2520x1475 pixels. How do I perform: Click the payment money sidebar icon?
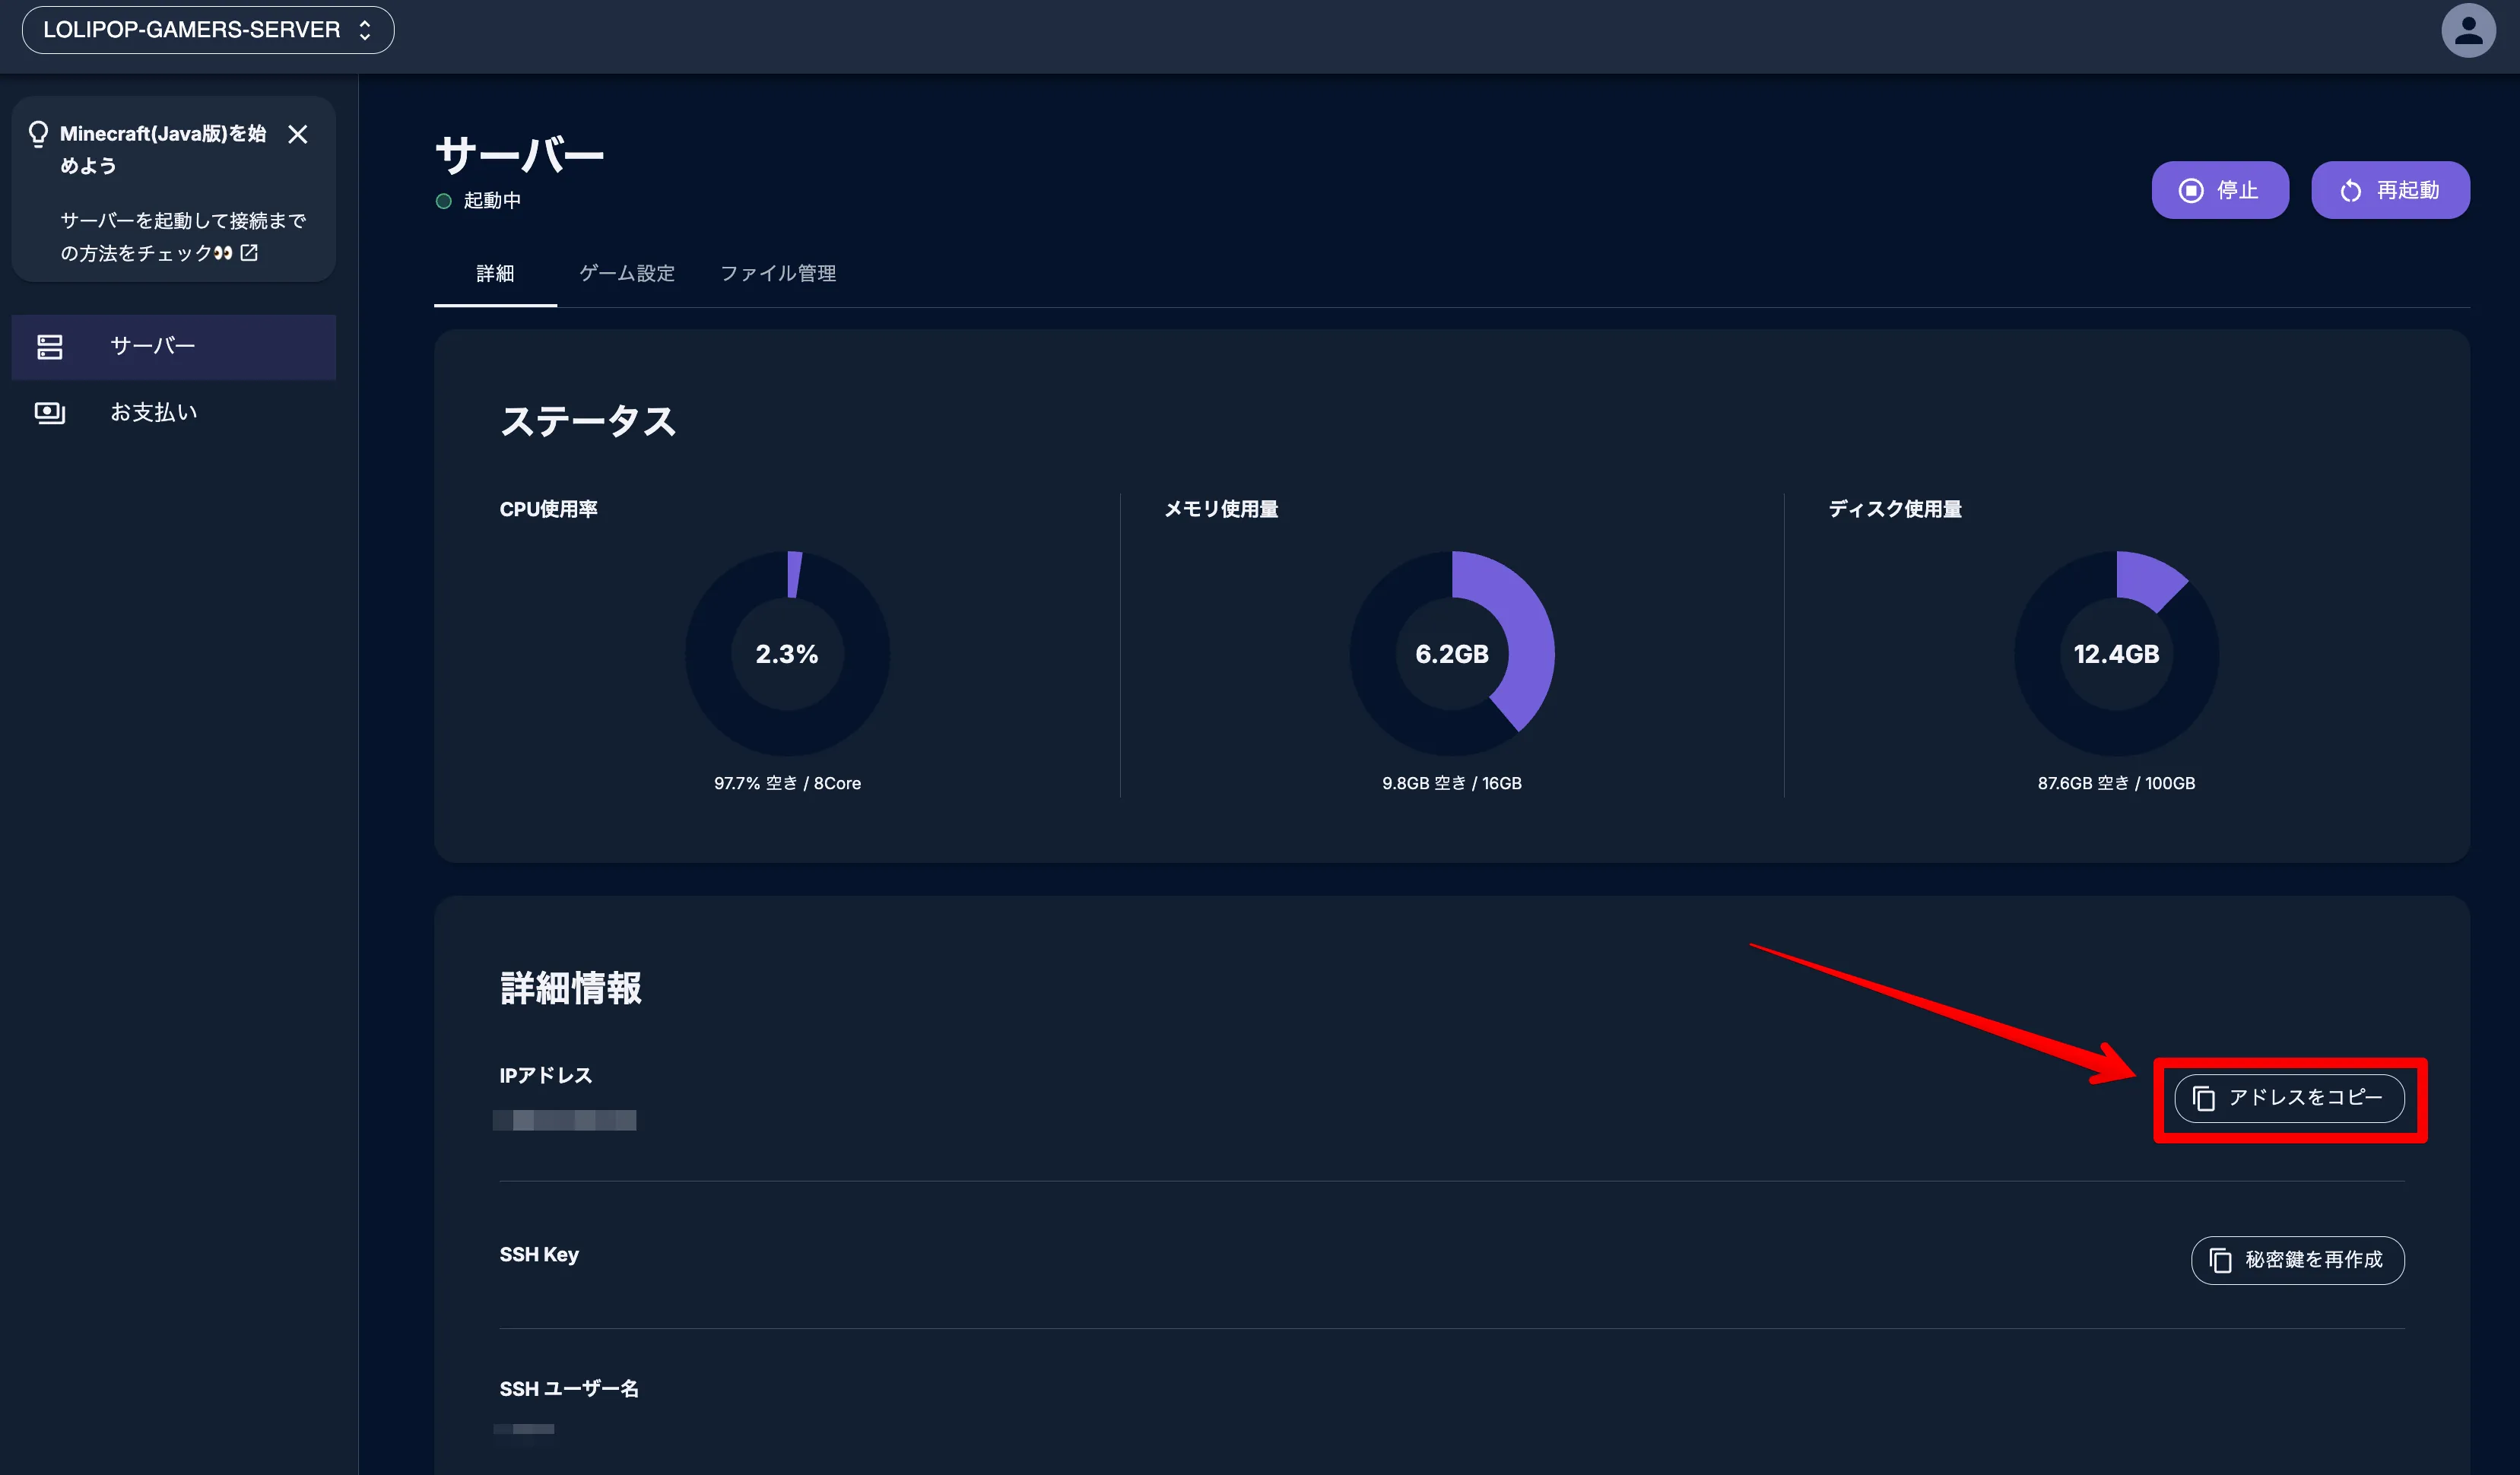(x=50, y=413)
